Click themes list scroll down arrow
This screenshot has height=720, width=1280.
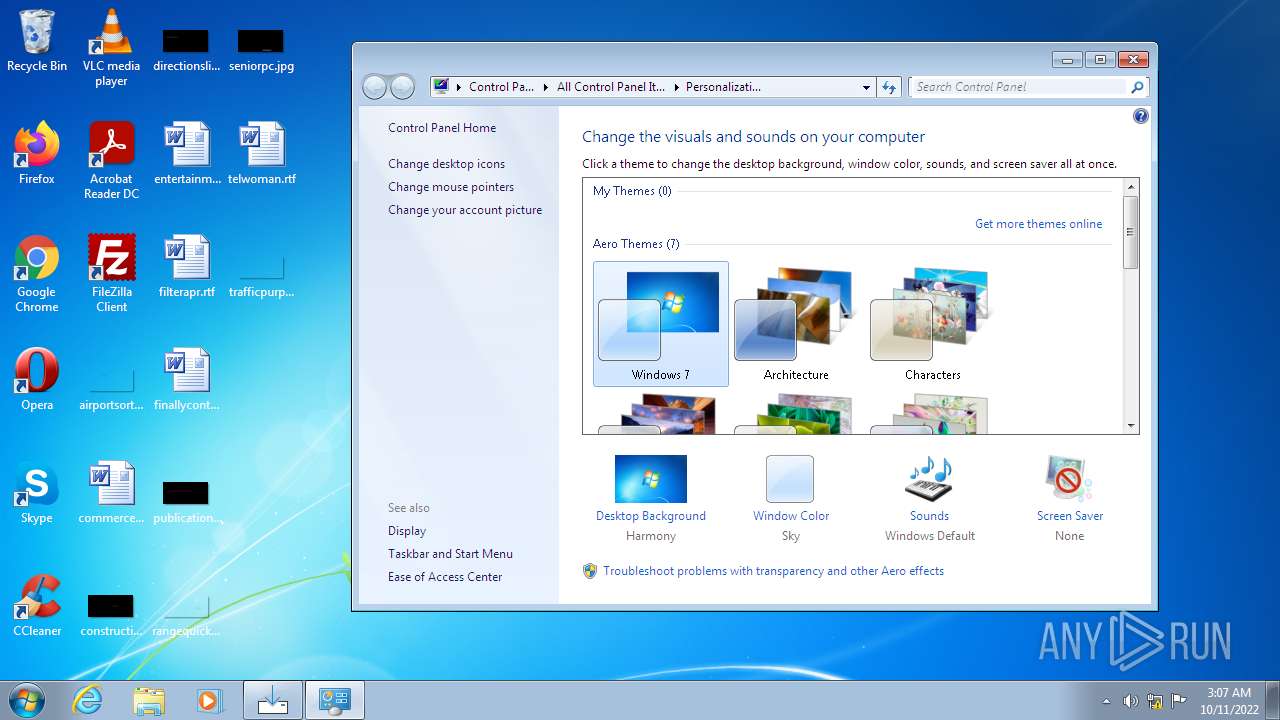coord(1131,426)
